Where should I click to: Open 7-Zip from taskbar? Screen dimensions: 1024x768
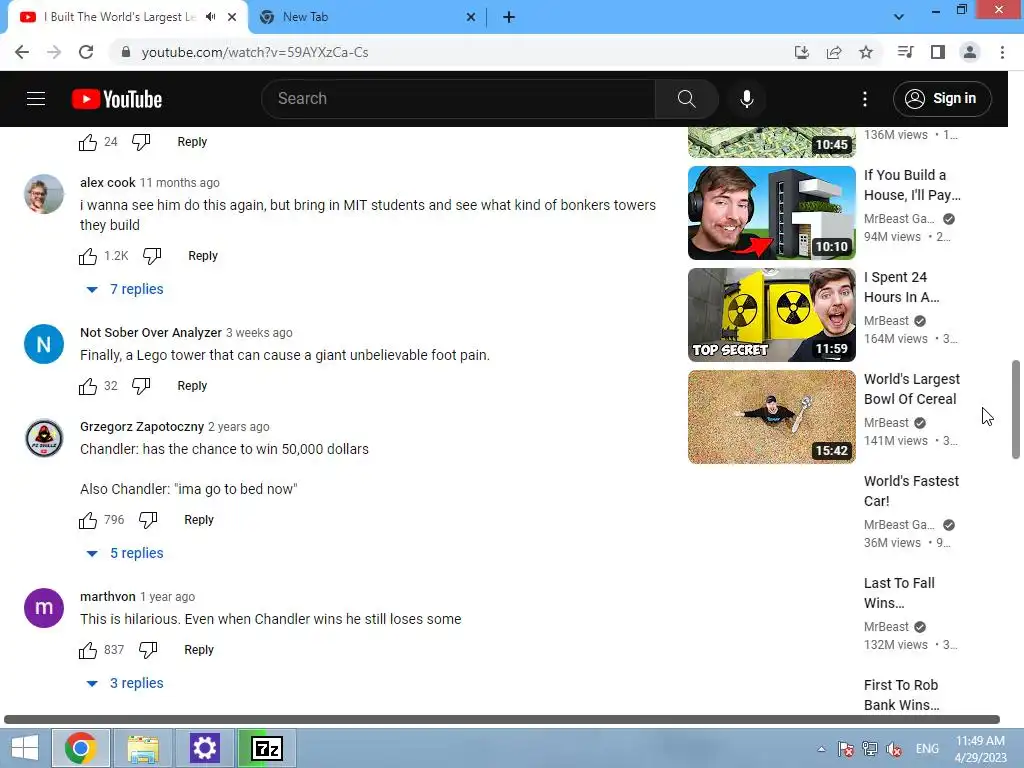pos(267,748)
